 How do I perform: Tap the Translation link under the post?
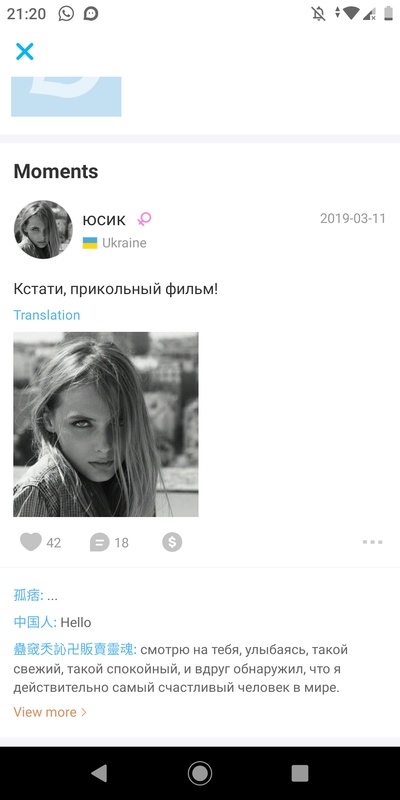(x=46, y=315)
